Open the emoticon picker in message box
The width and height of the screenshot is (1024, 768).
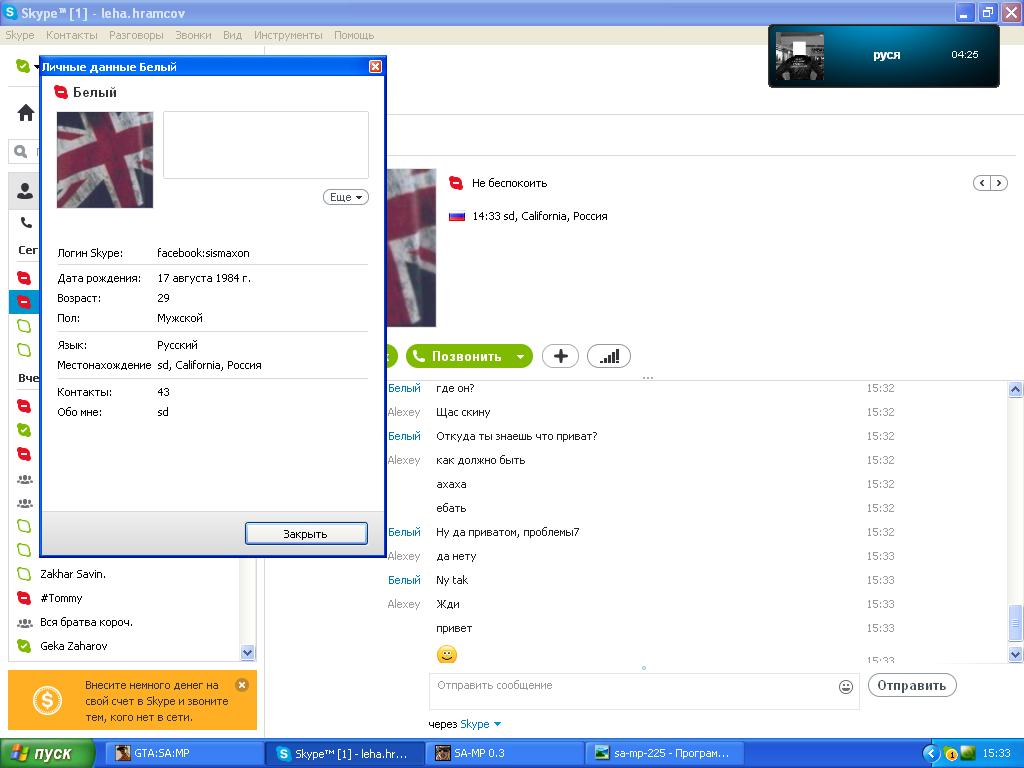click(845, 686)
